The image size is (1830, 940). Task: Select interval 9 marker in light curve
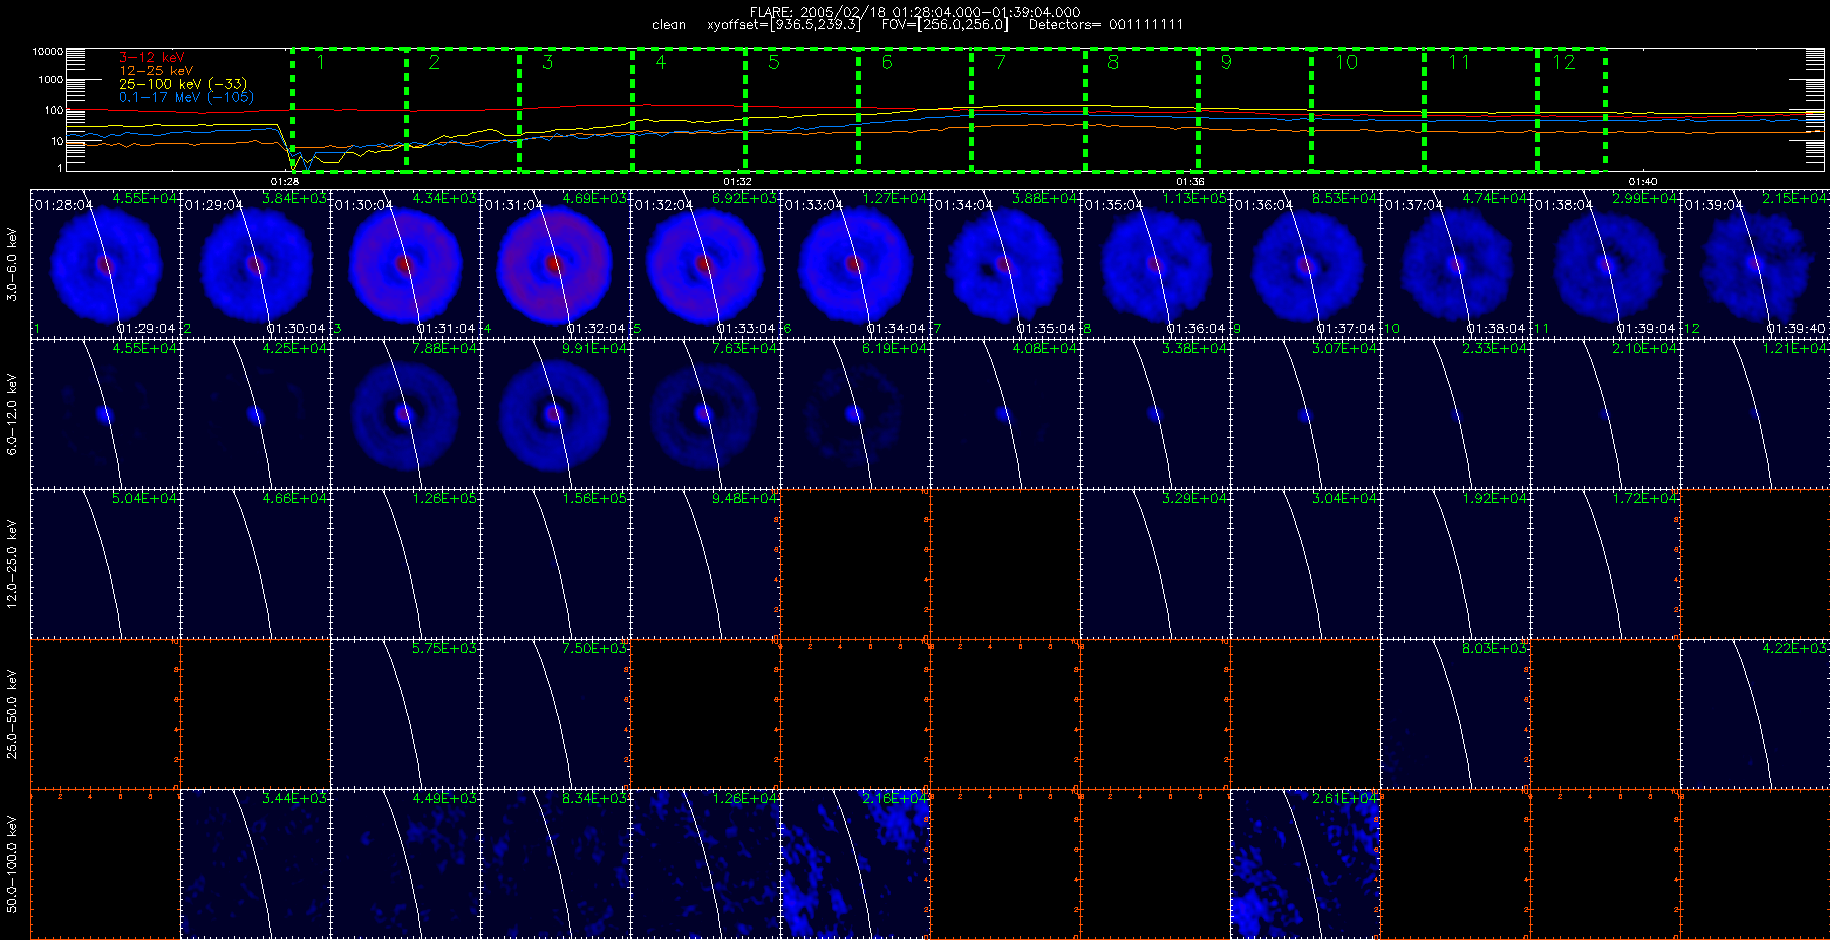1226,62
